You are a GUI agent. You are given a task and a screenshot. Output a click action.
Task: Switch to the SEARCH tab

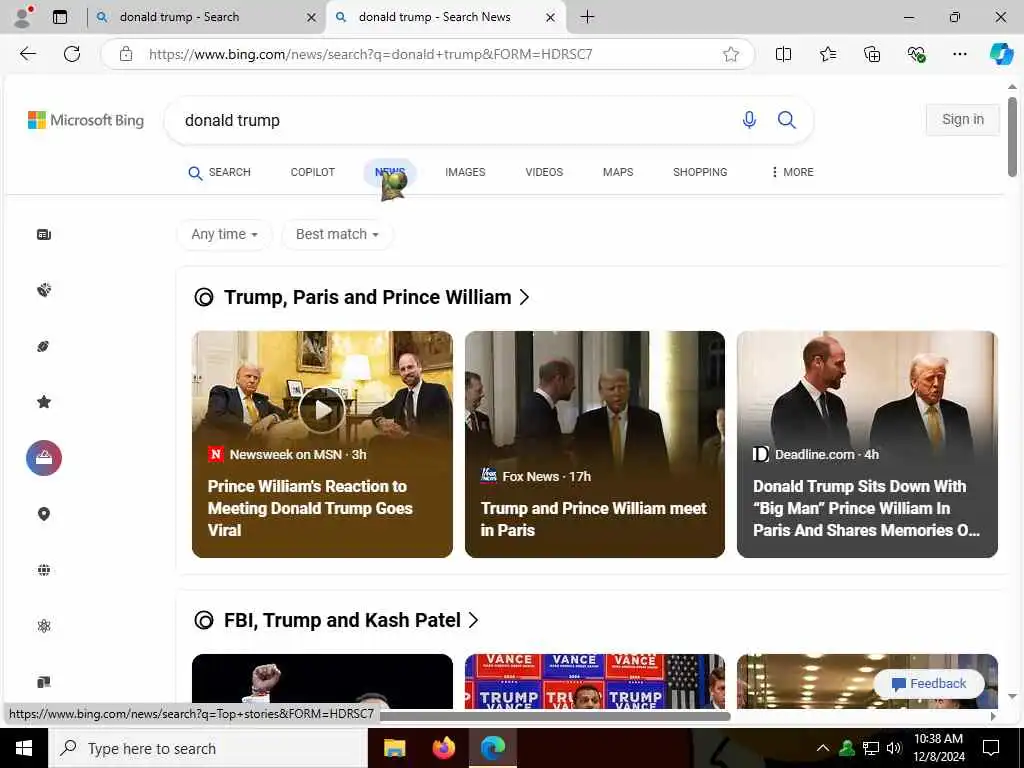(219, 172)
